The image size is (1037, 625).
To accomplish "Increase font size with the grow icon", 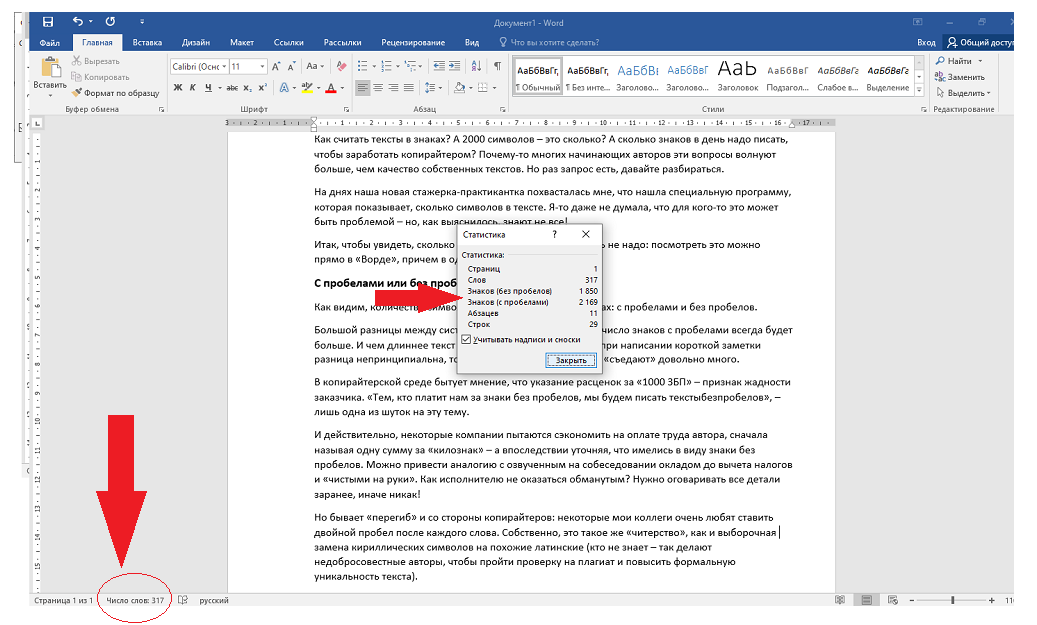I will pos(276,66).
